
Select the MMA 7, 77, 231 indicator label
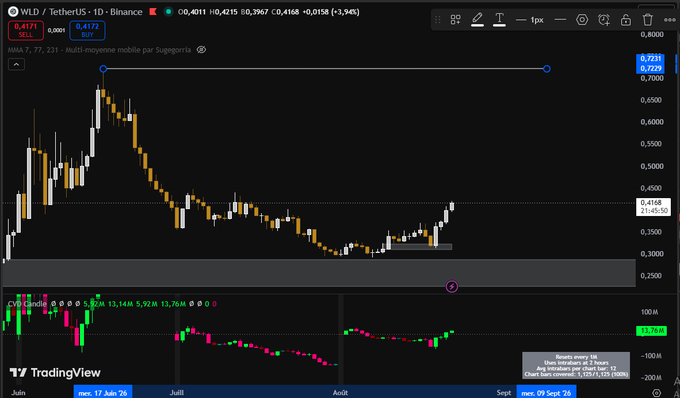point(99,50)
